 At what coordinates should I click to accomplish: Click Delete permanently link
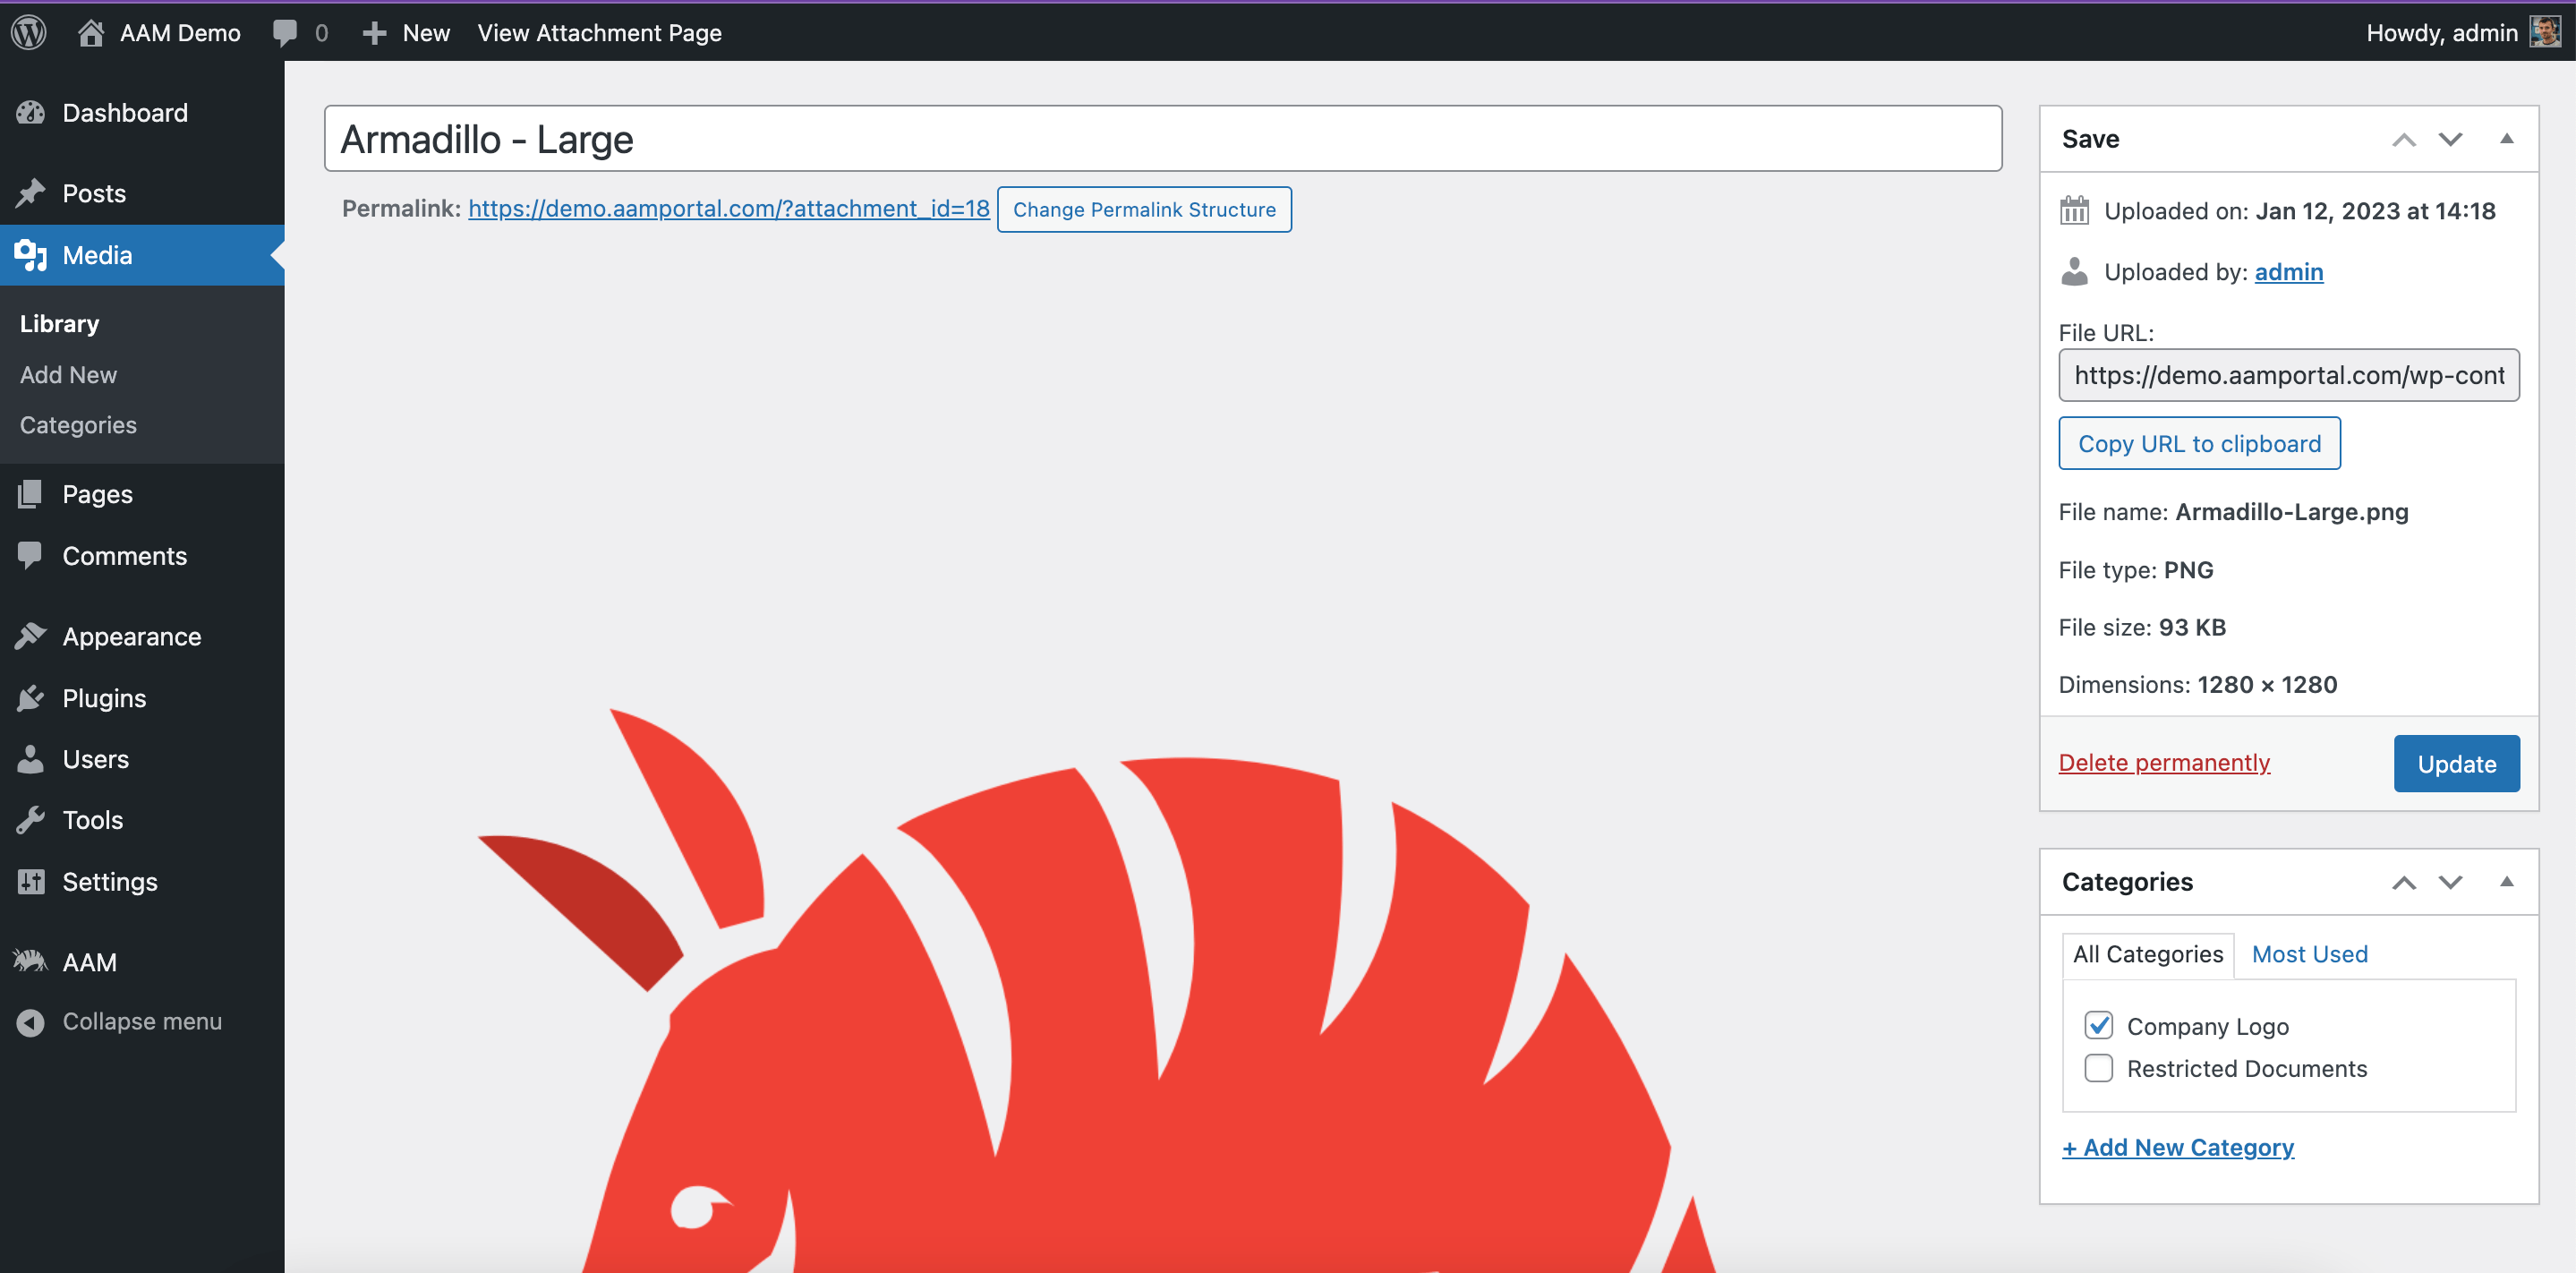(x=2164, y=763)
